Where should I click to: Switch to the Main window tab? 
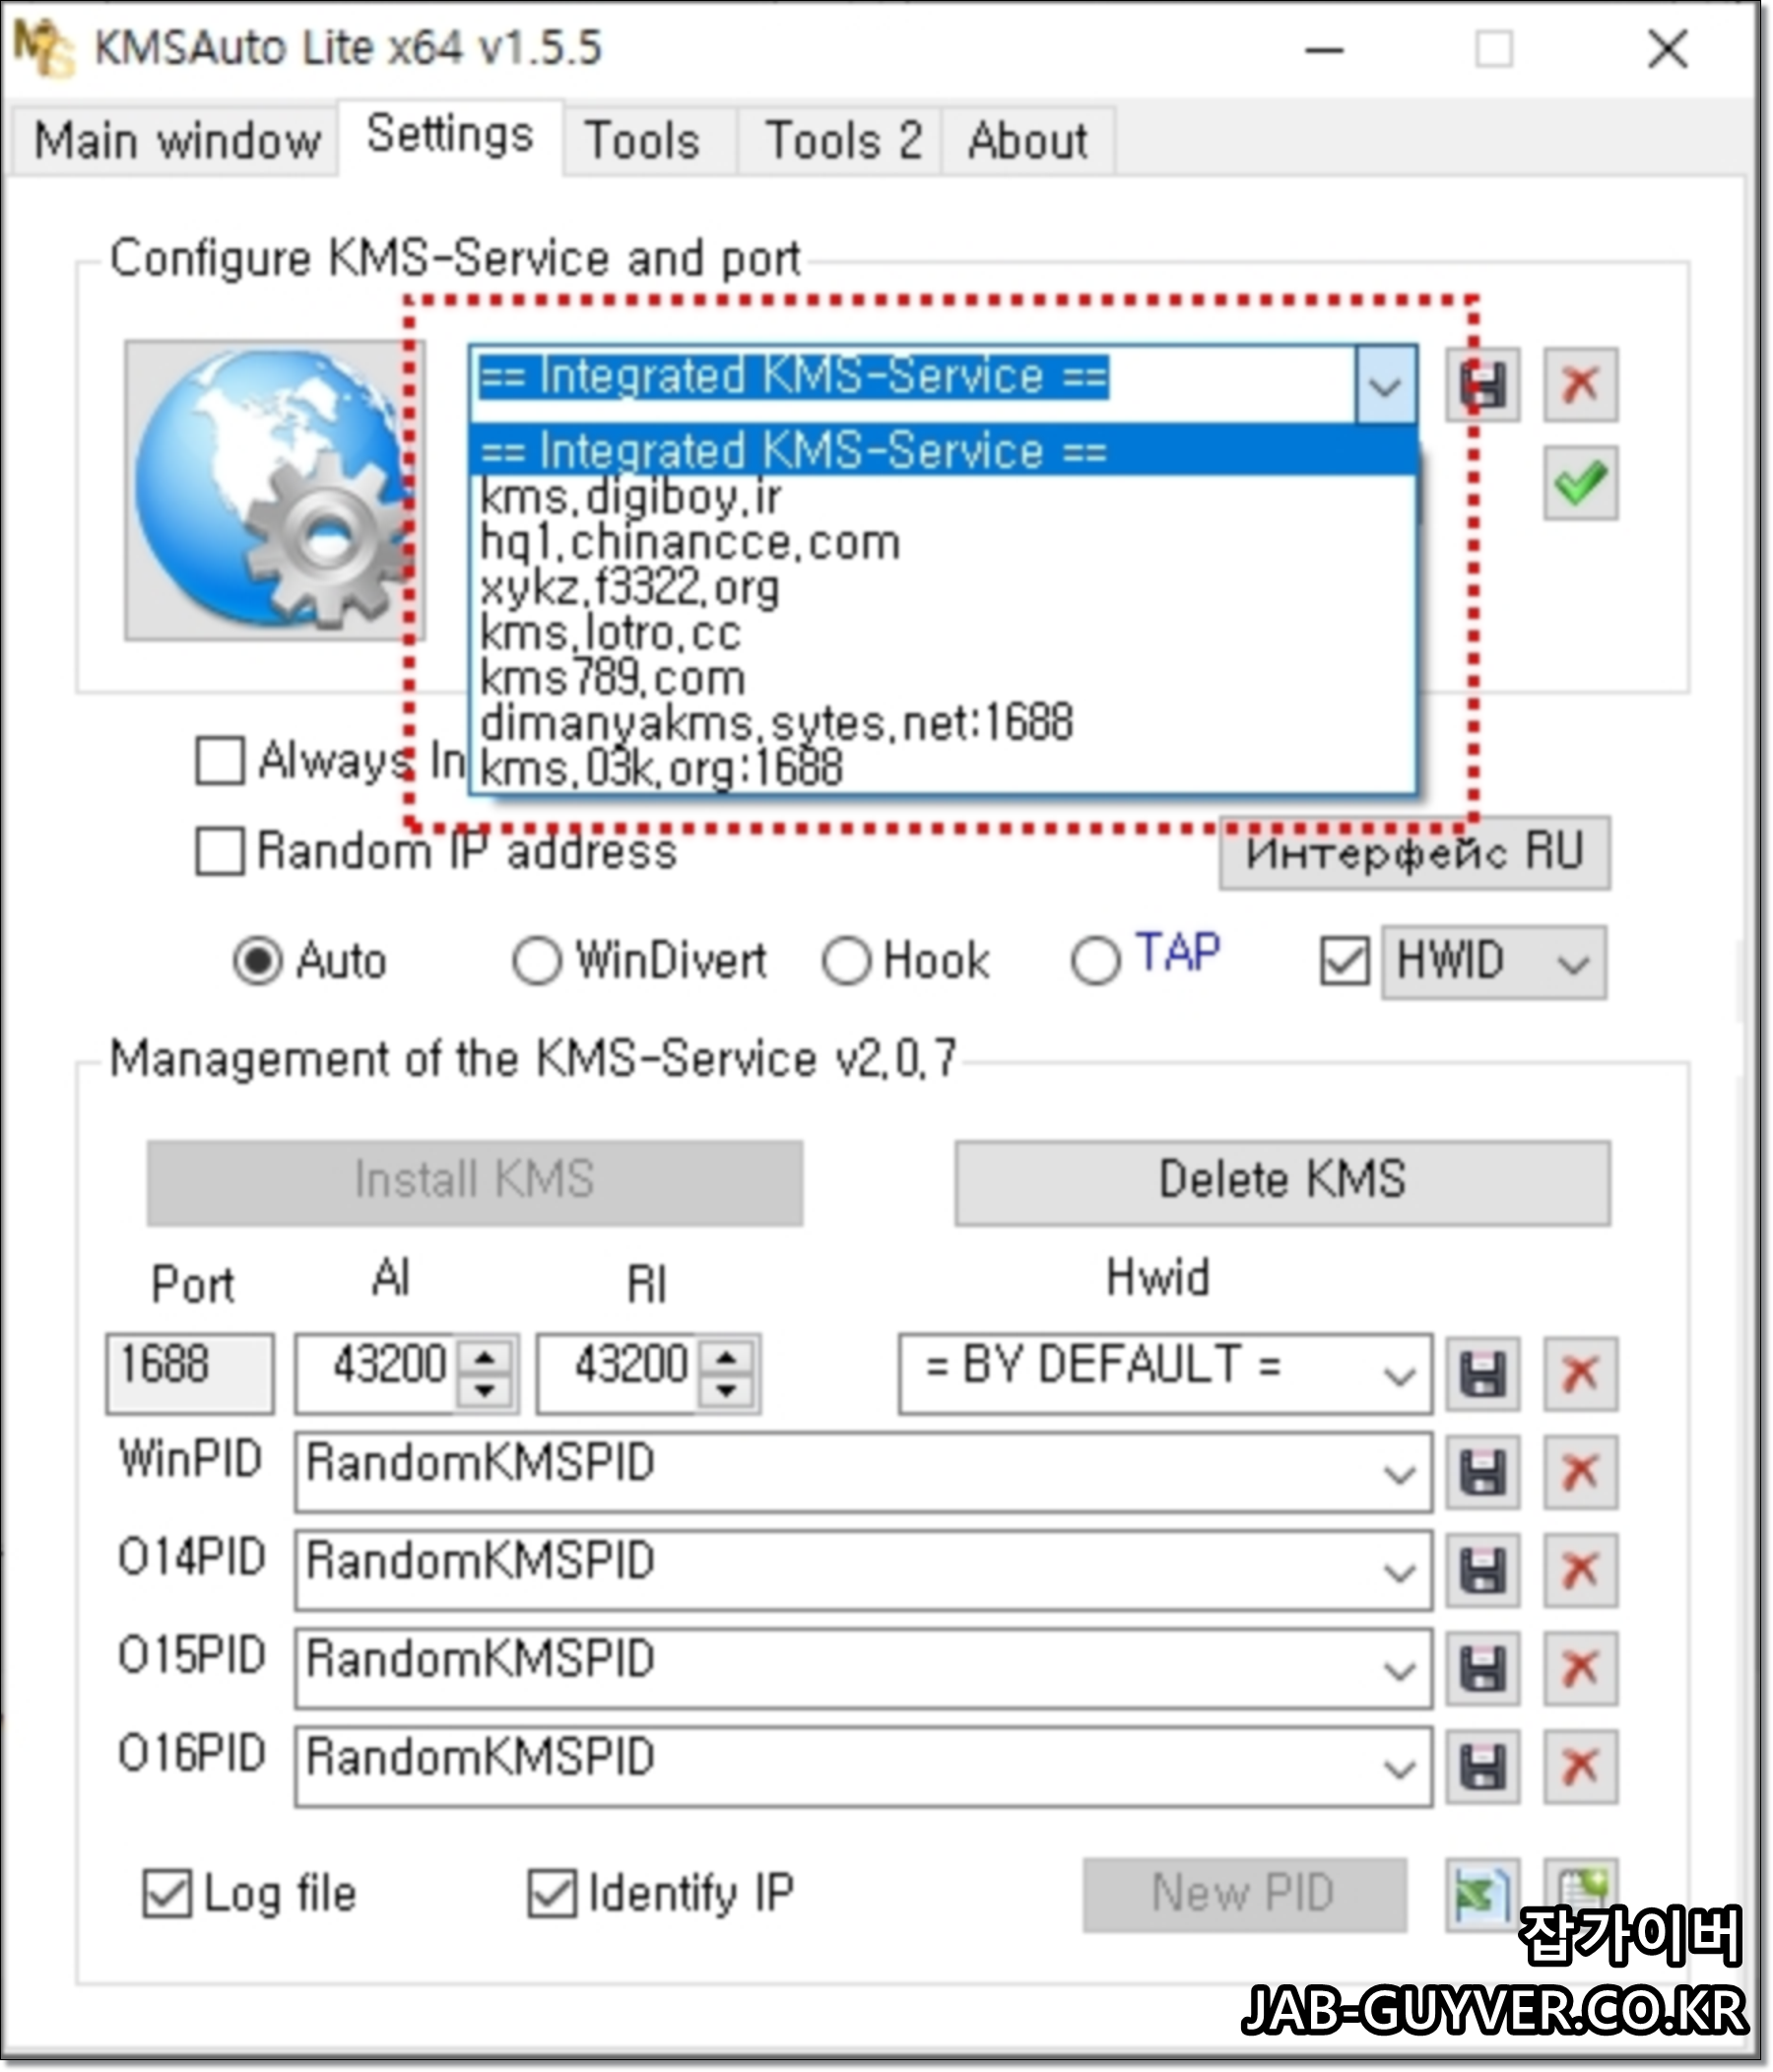click(176, 141)
